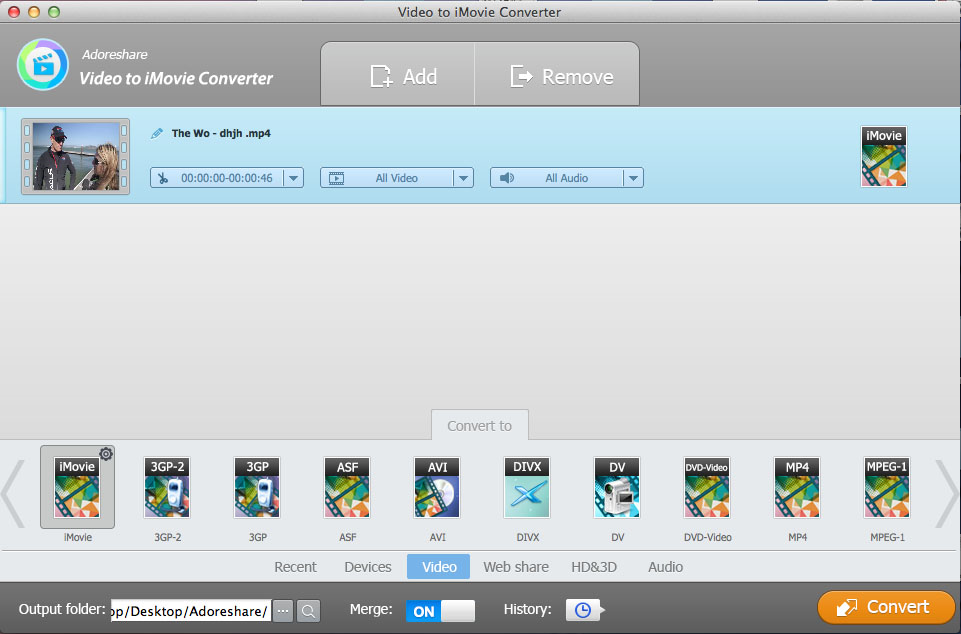The height and width of the screenshot is (634, 961).
Task: Open output folder with magnifier icon
Action: coord(308,611)
